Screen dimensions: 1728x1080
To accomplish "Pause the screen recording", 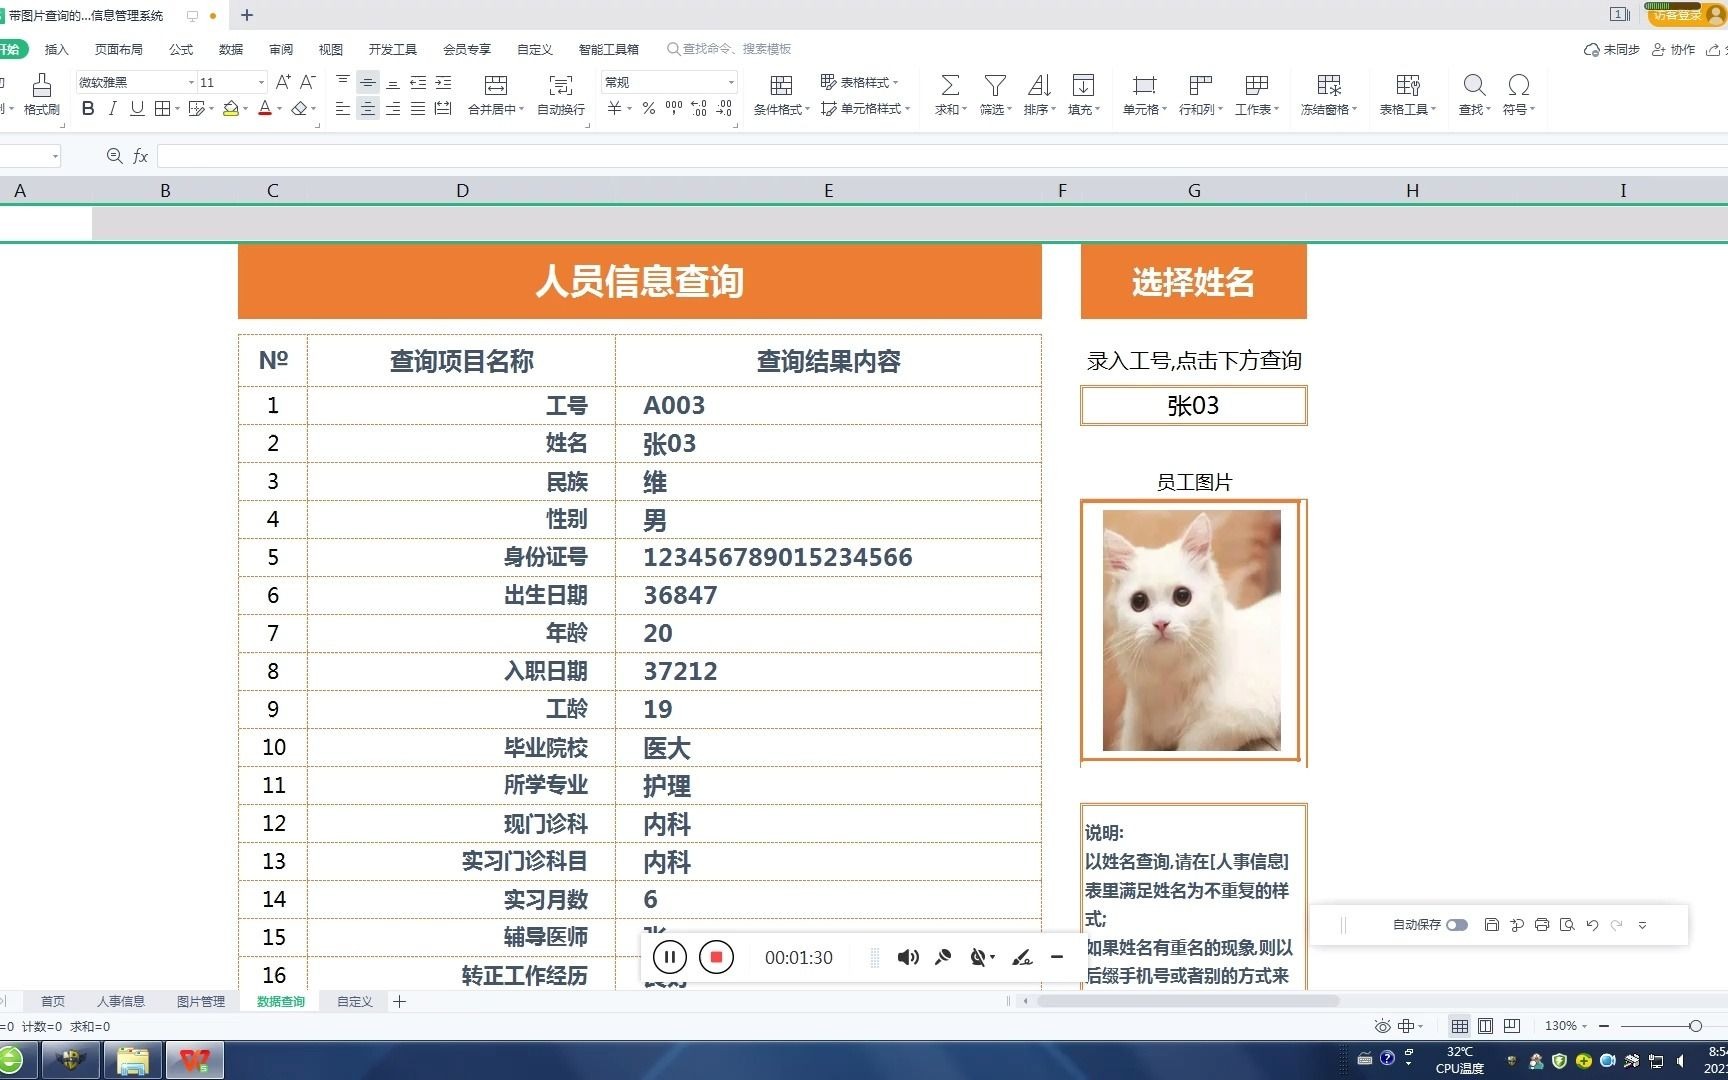I will point(669,957).
